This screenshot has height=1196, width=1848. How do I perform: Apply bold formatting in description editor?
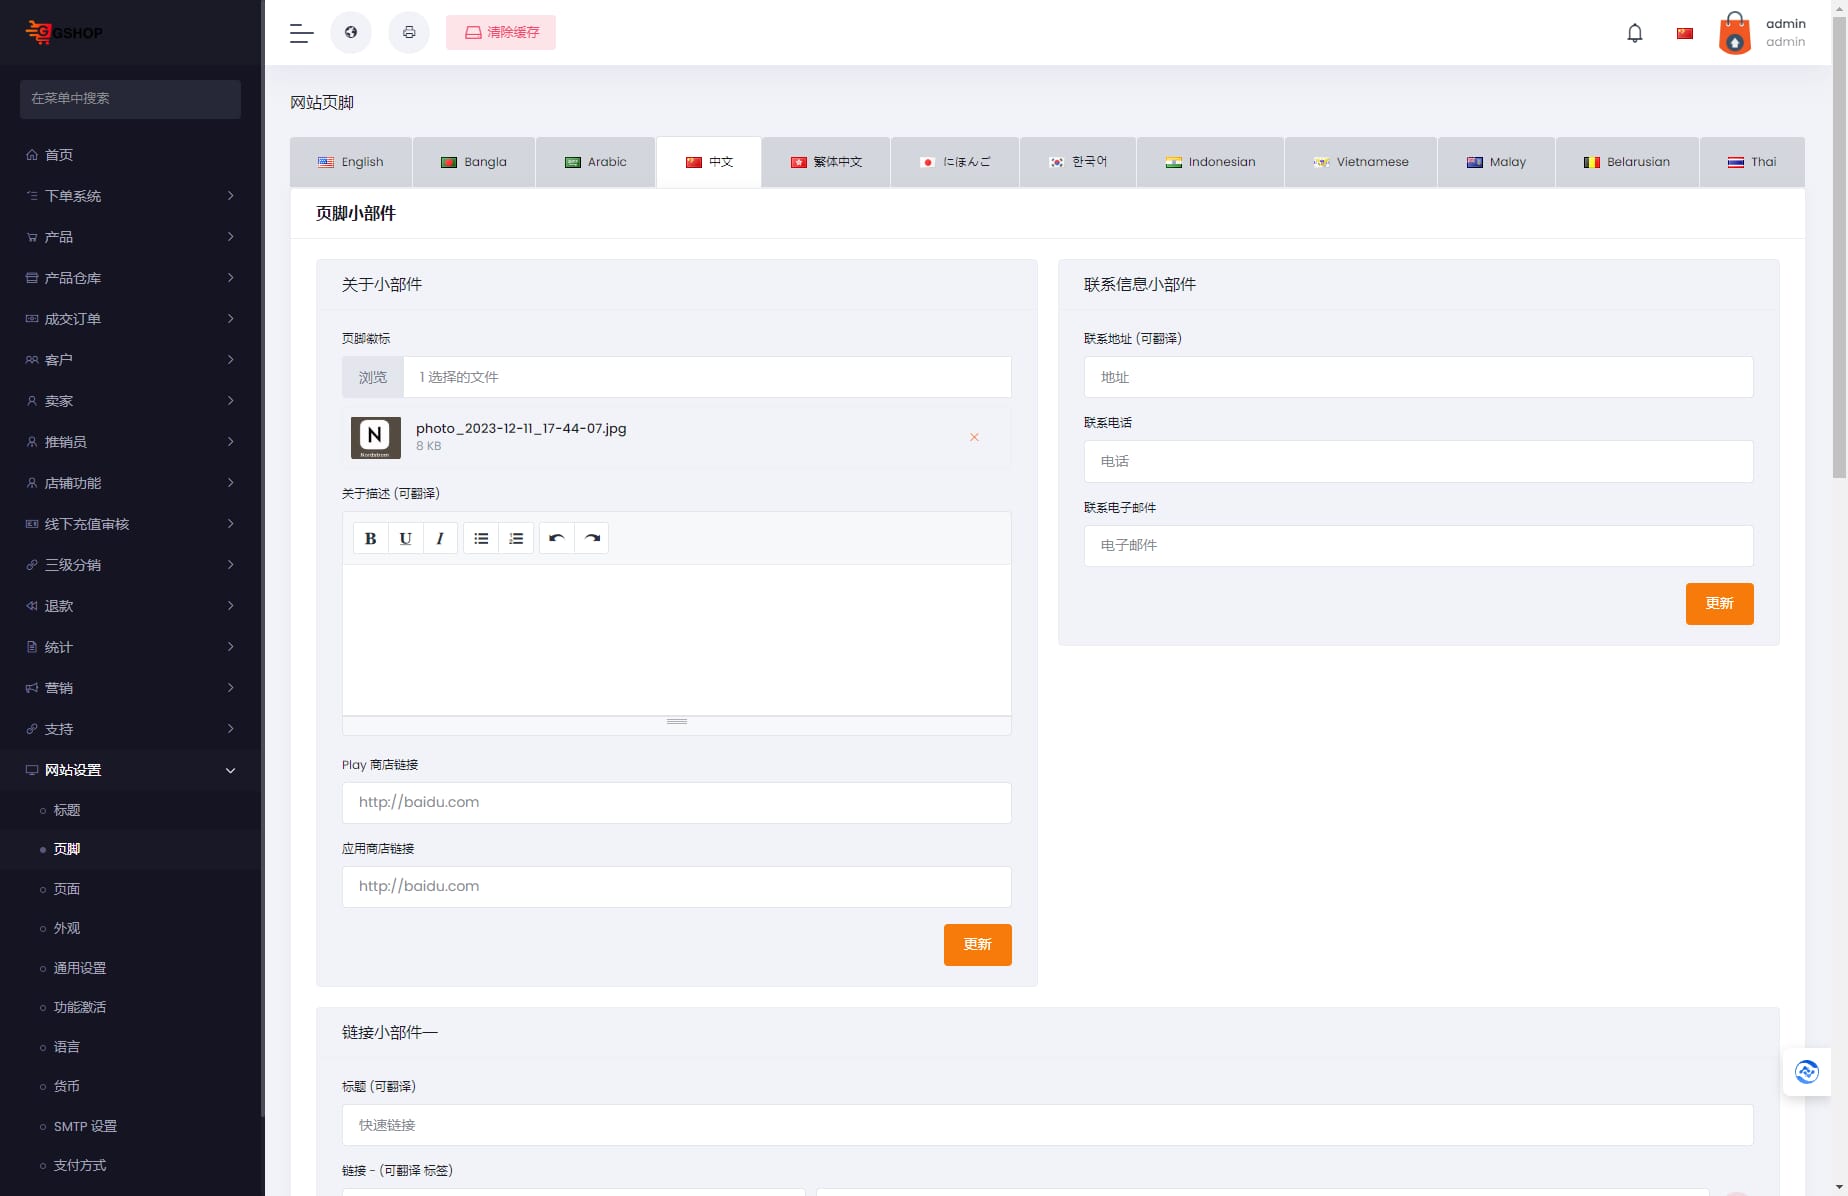370,538
